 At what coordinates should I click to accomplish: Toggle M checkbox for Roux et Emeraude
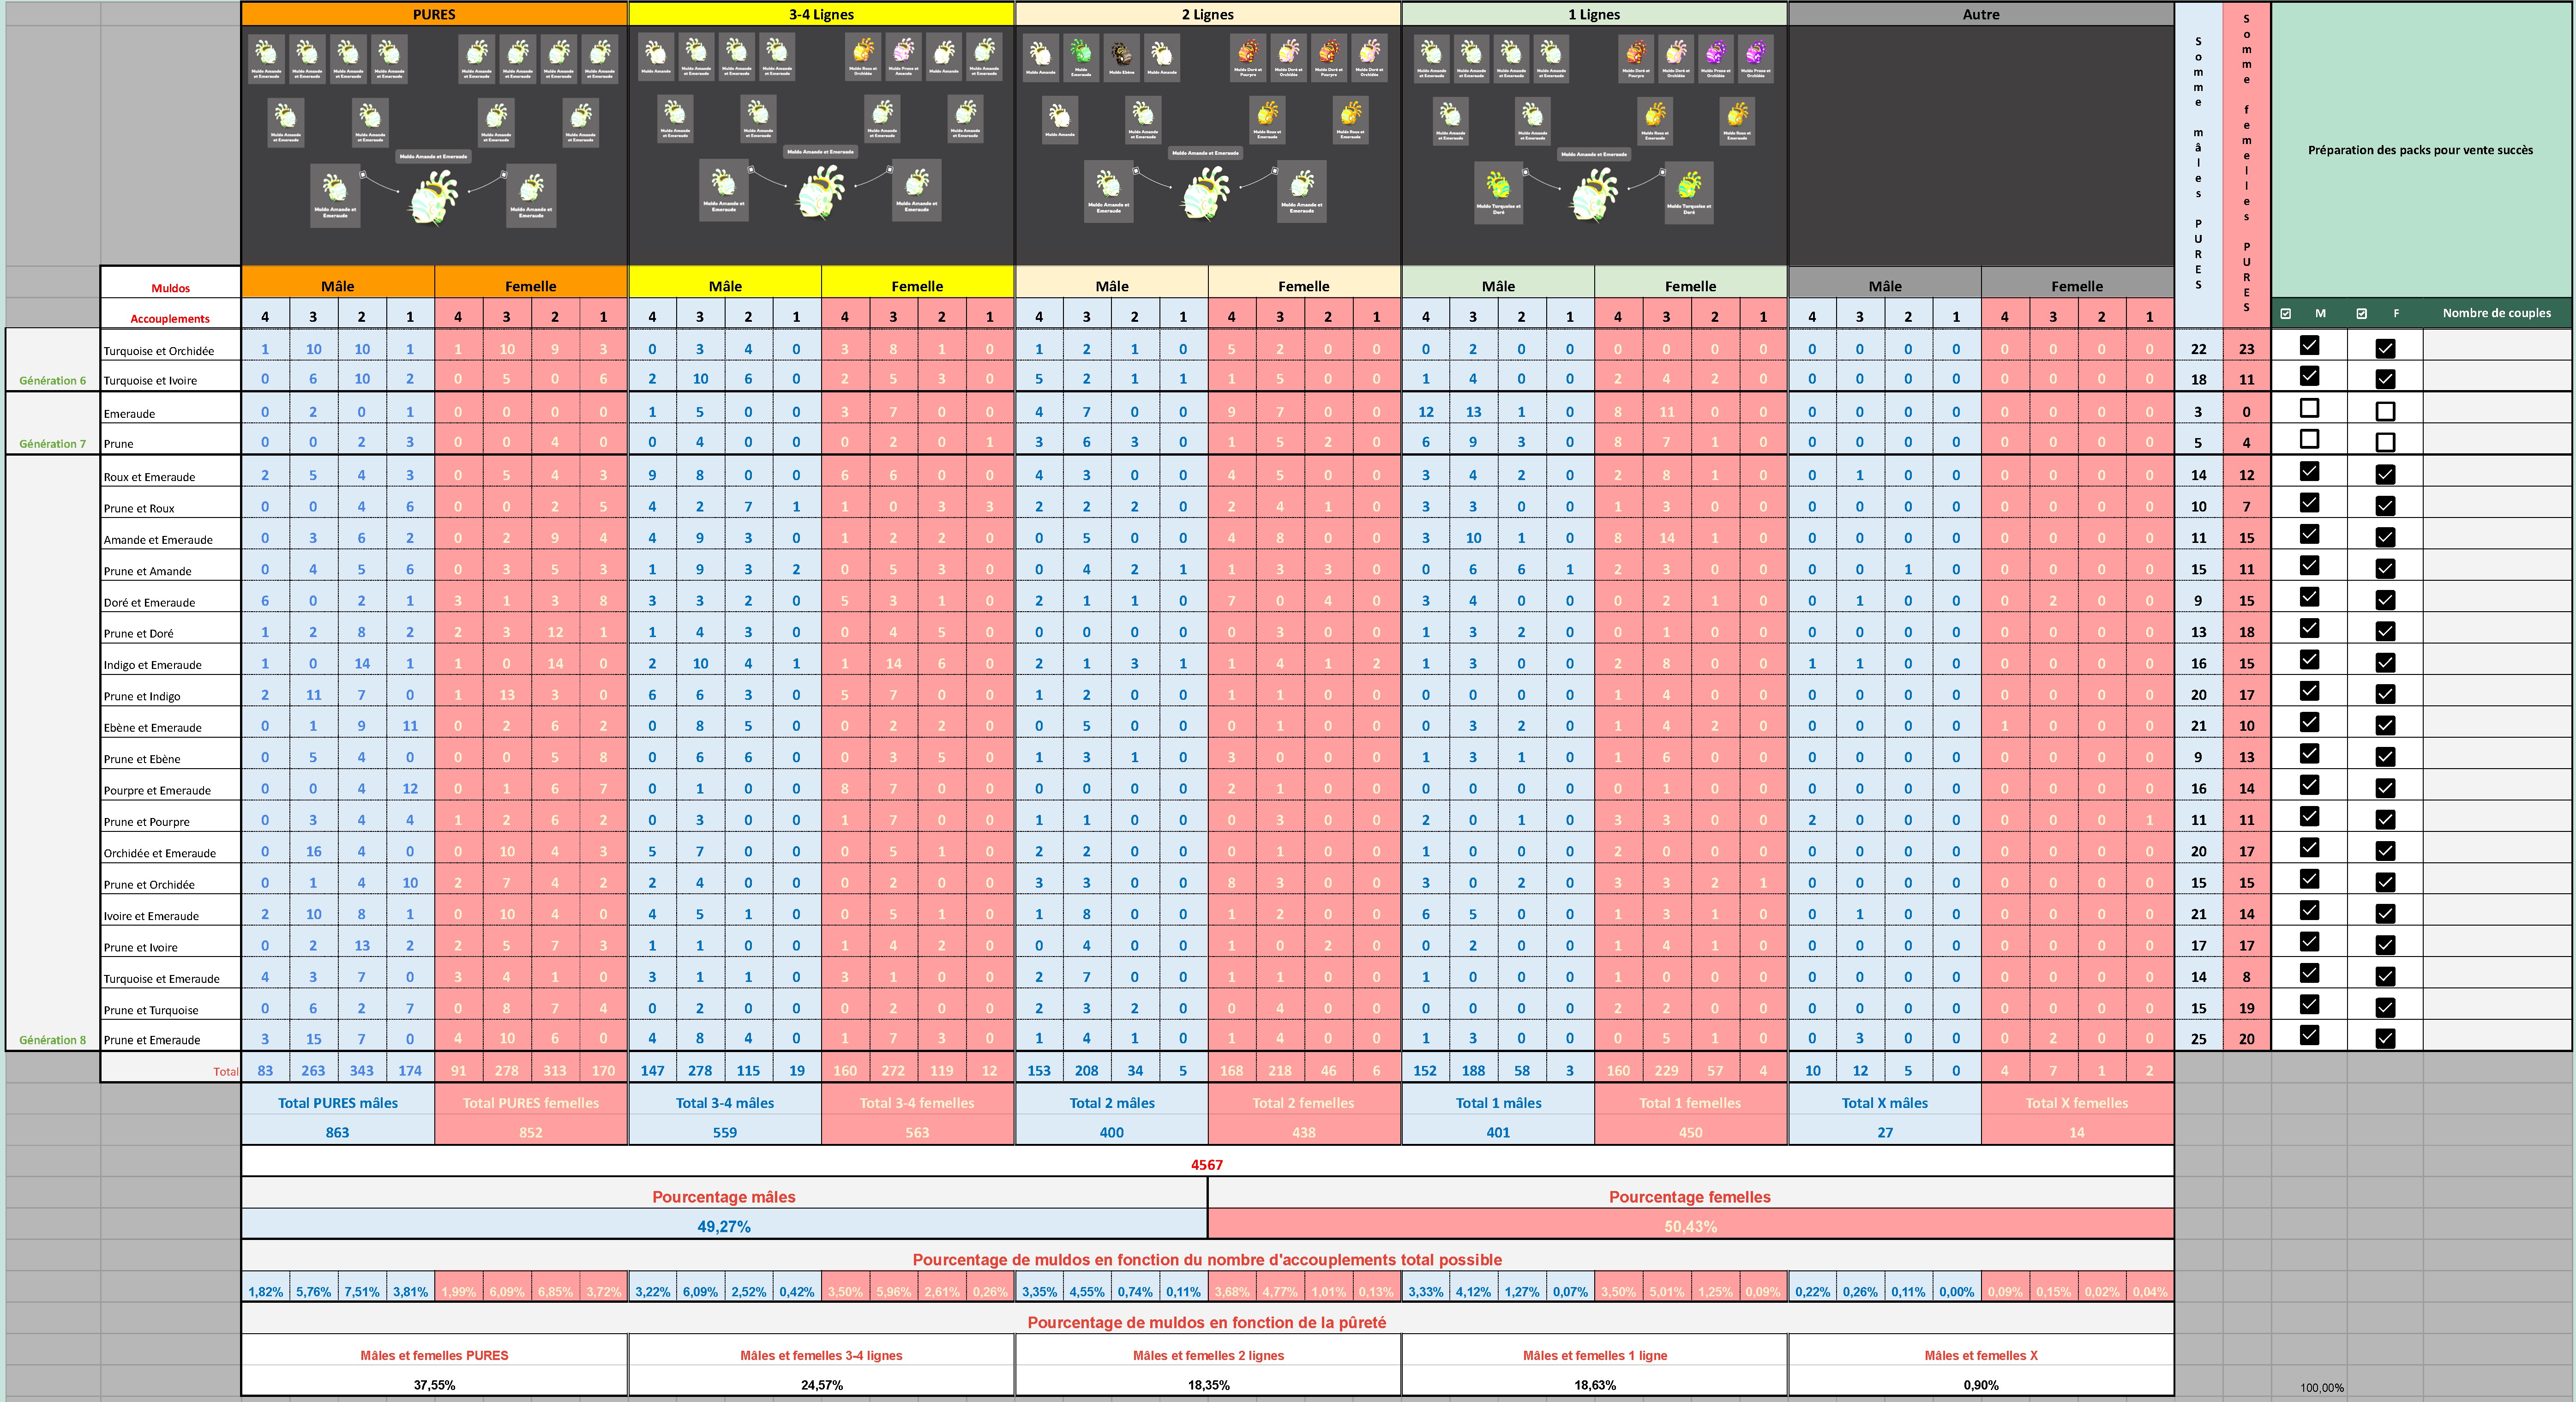point(2309,471)
